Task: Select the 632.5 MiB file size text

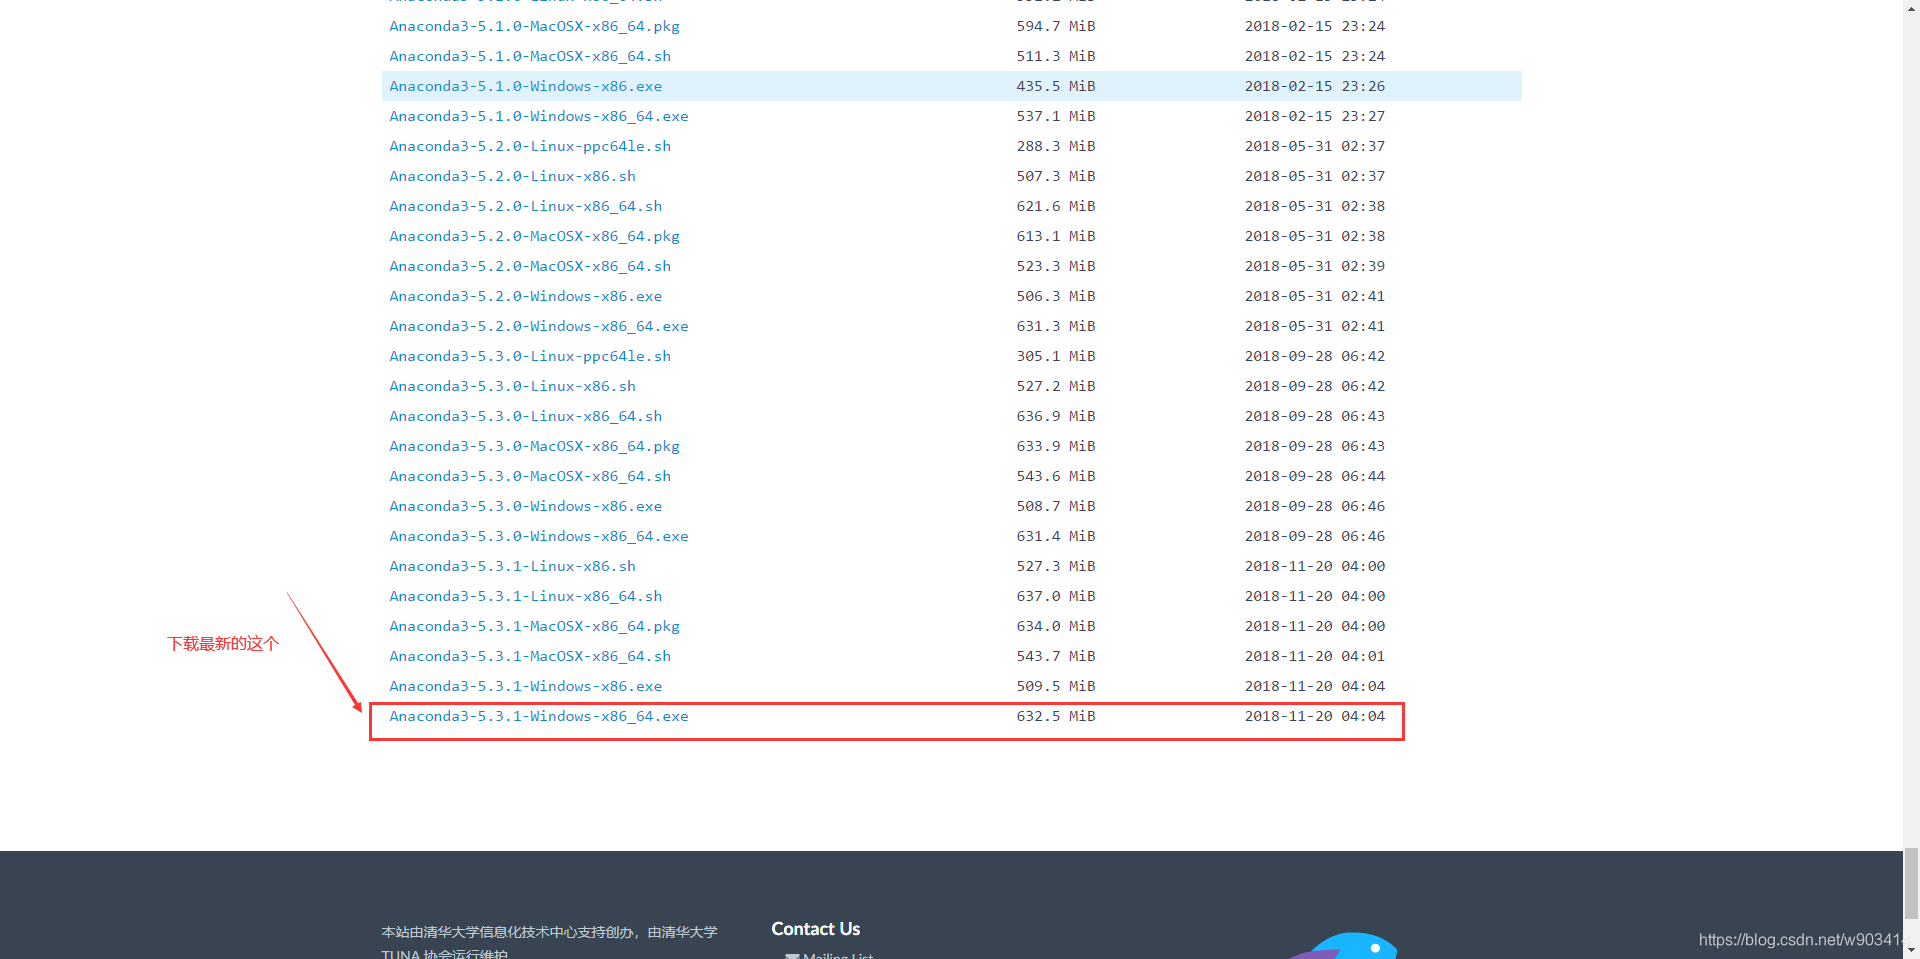Action: coord(1056,716)
